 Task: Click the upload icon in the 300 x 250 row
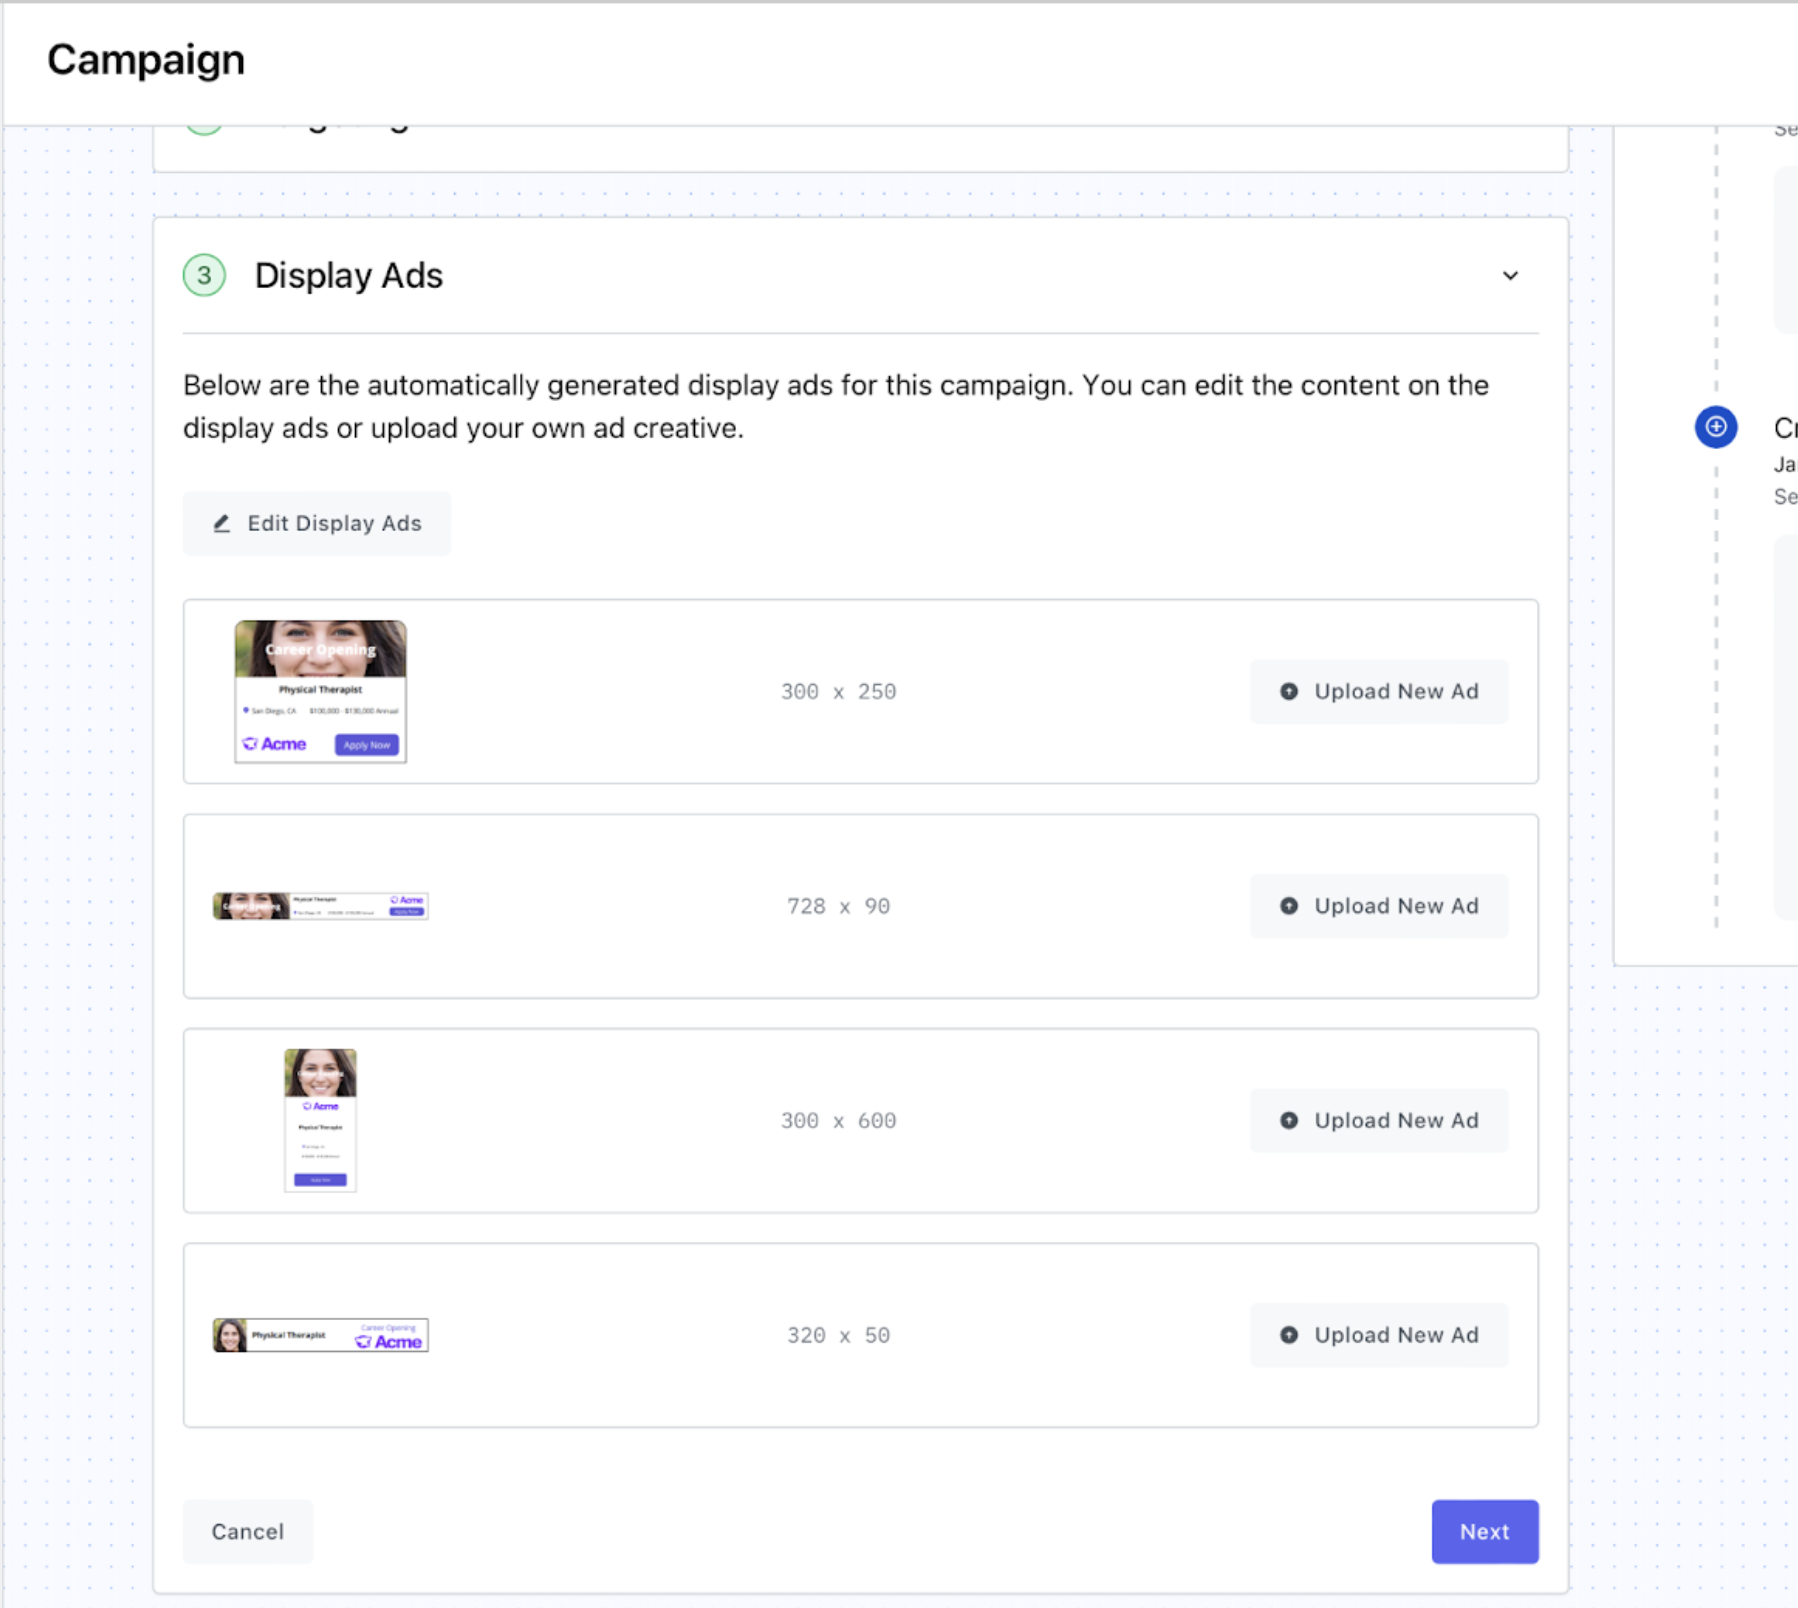tap(1289, 691)
